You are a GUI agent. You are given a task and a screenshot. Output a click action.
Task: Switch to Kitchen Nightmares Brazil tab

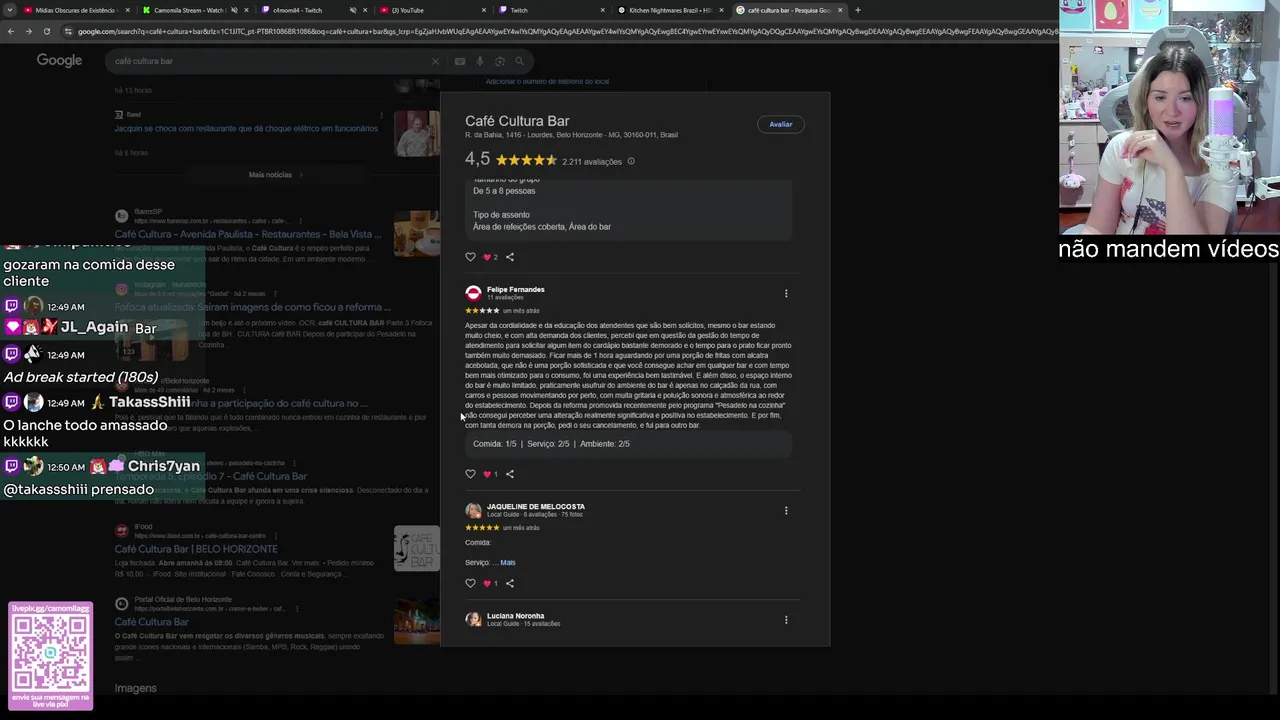pyautogui.click(x=670, y=10)
